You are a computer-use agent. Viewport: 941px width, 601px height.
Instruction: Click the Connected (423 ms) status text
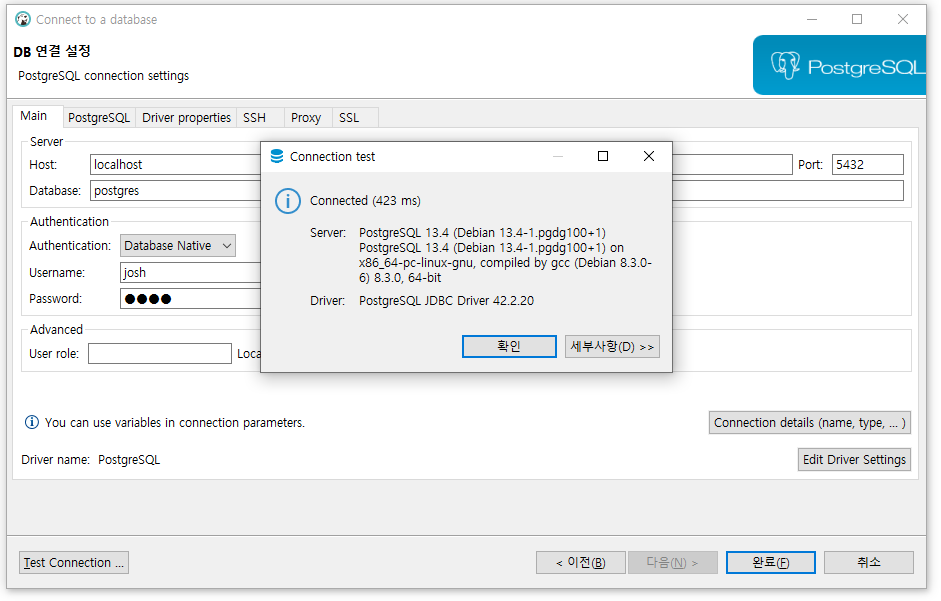point(365,201)
